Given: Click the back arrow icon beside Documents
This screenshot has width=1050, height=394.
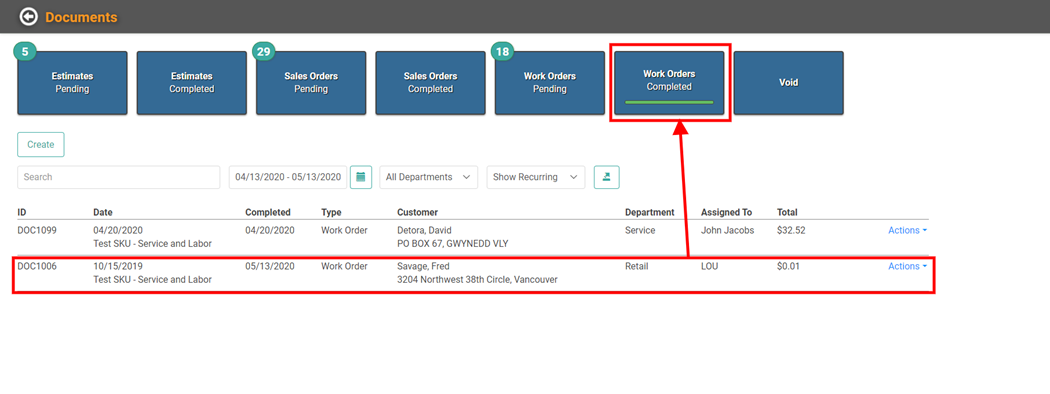Looking at the screenshot, I should [x=29, y=17].
